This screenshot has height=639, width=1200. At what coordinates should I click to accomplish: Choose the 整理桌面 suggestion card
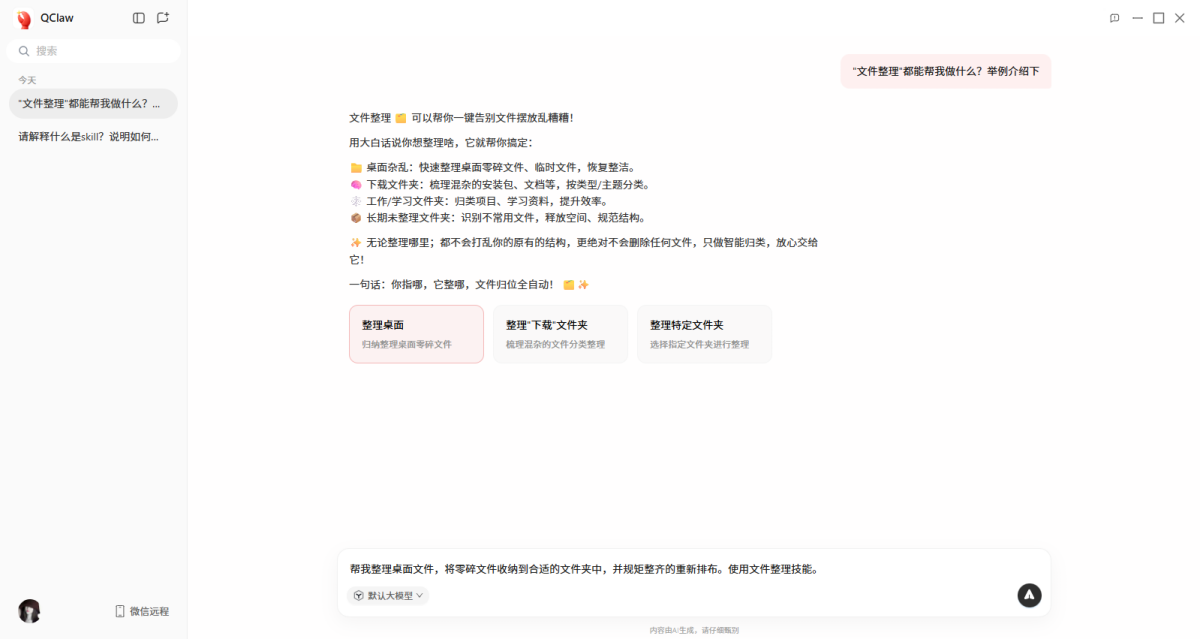(416, 334)
